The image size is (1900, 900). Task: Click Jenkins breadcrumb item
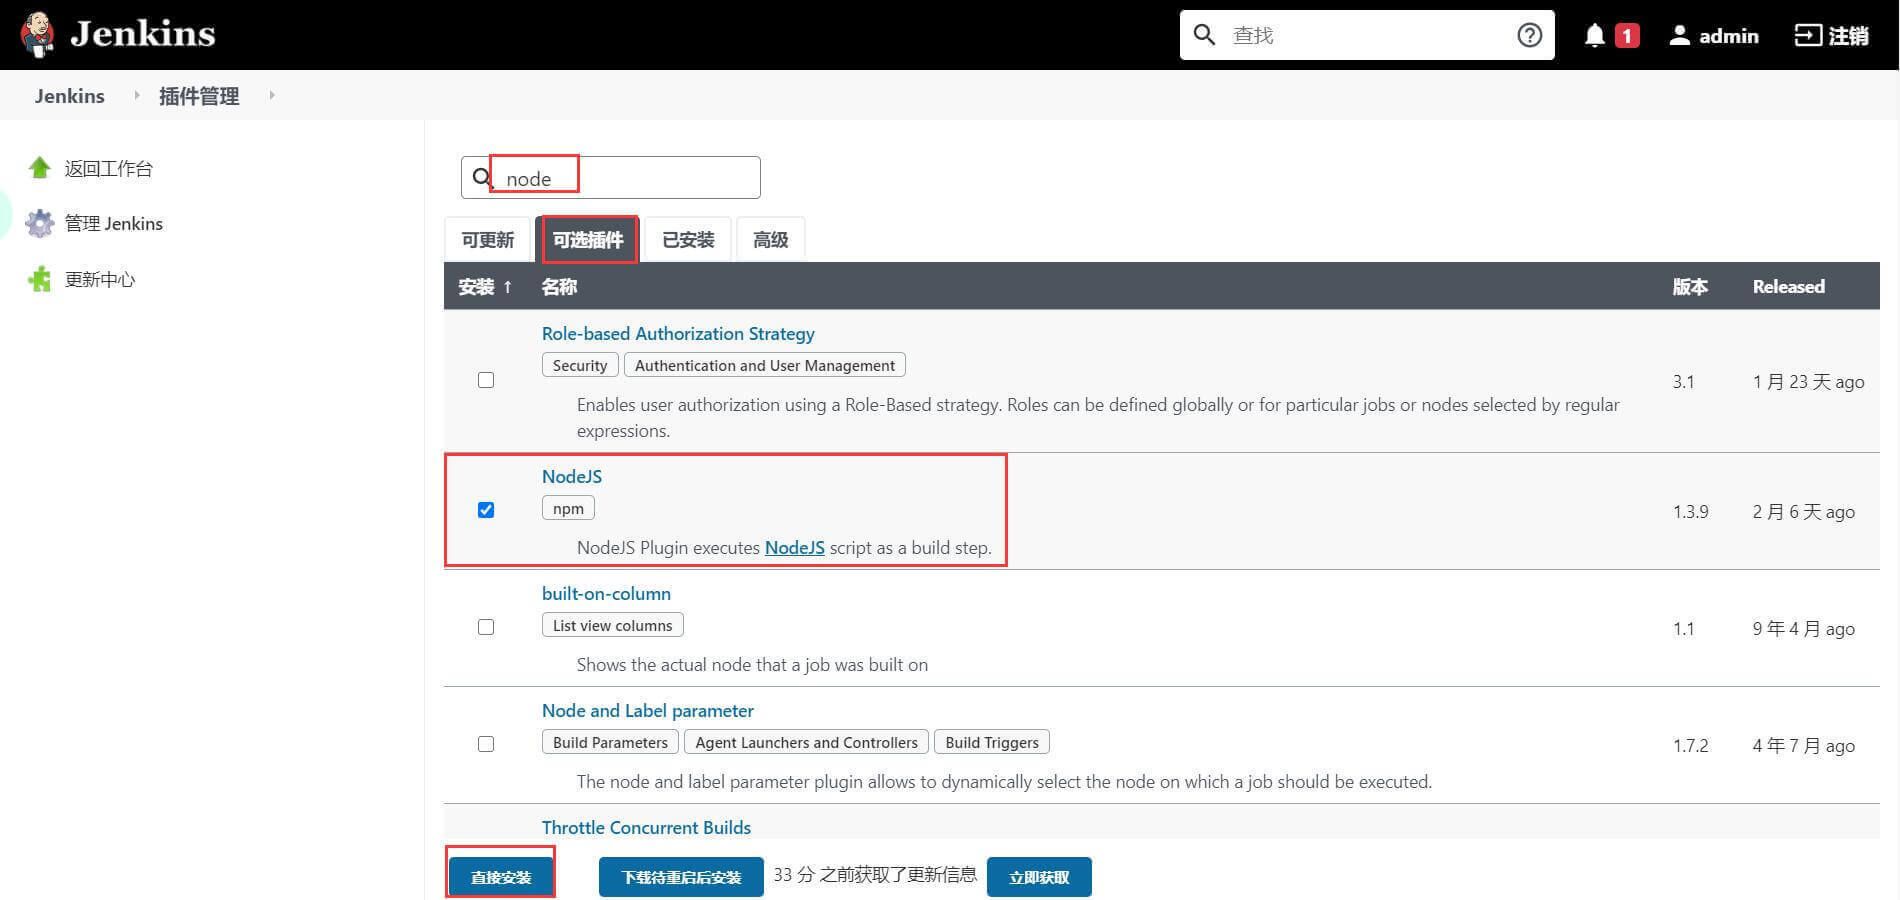pyautogui.click(x=70, y=95)
